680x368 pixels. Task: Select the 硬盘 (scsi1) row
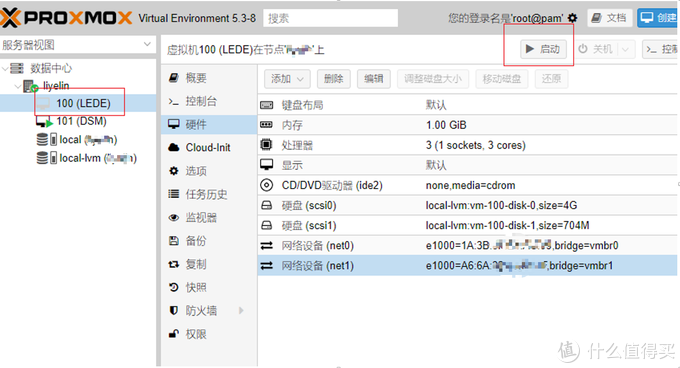468,225
